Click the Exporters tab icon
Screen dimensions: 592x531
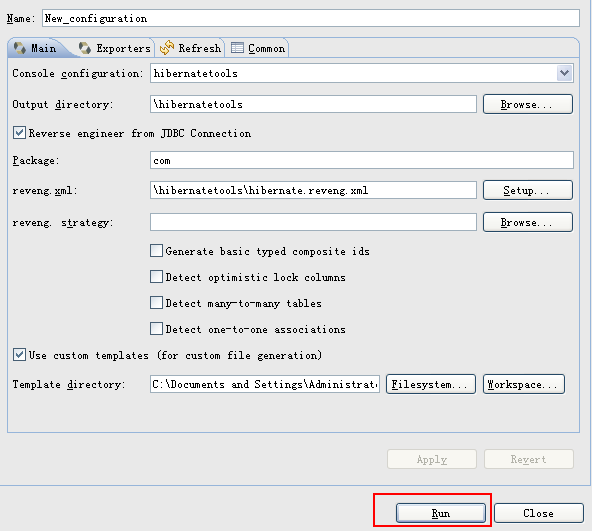(x=85, y=48)
